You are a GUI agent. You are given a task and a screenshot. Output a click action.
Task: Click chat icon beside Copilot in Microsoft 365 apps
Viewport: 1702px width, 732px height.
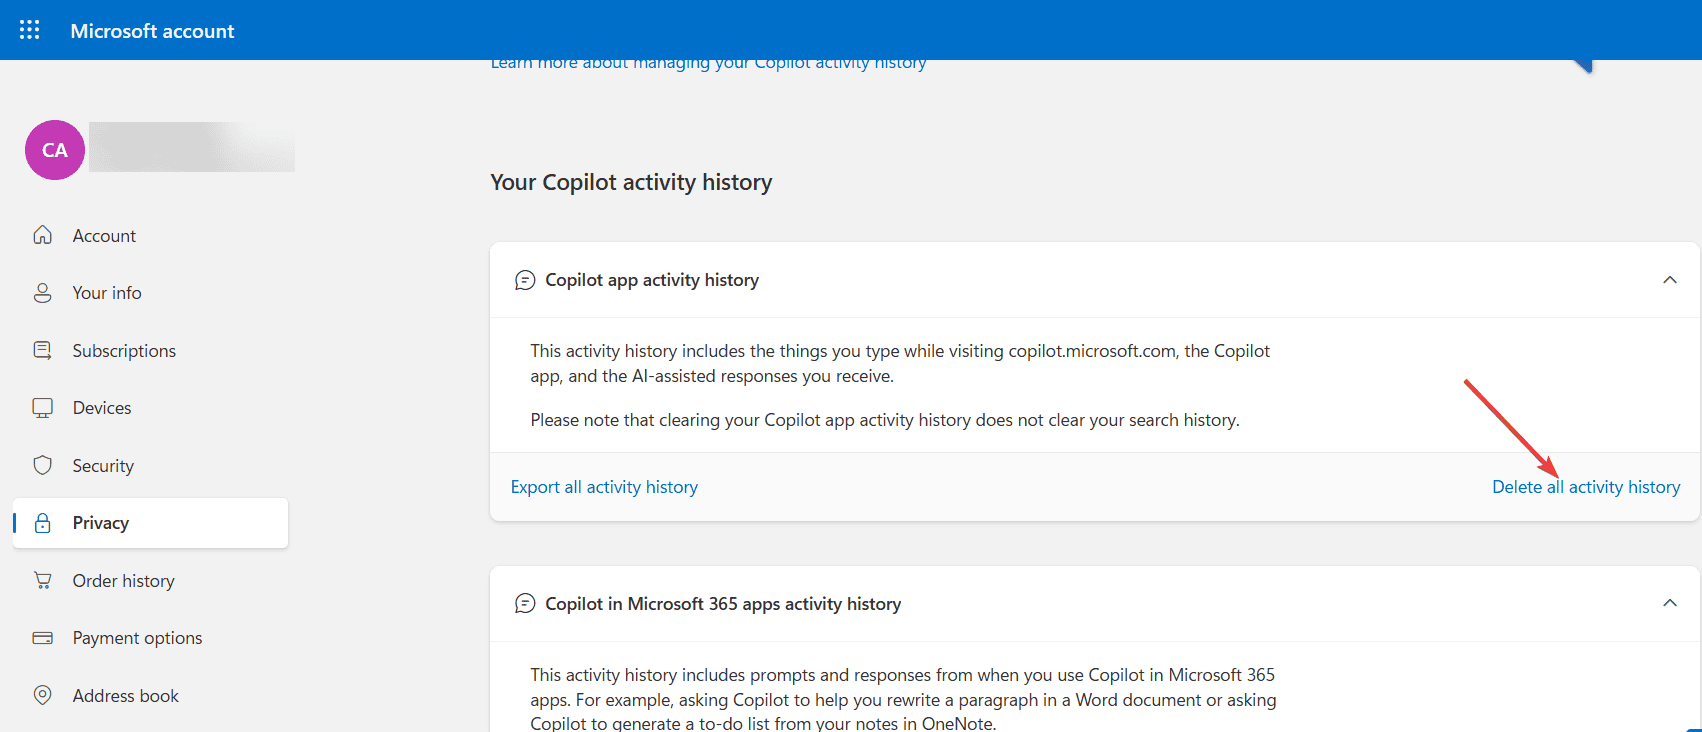[525, 604]
